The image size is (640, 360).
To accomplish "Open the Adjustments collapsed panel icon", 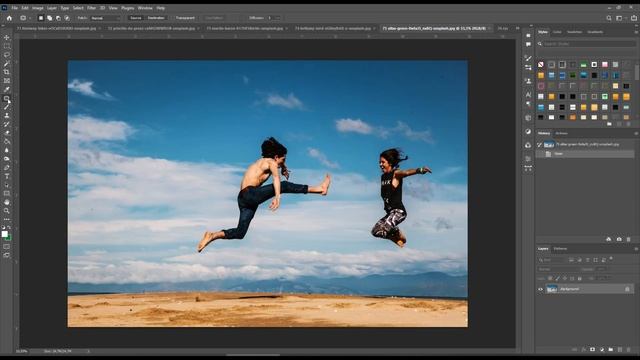I will point(528,131).
